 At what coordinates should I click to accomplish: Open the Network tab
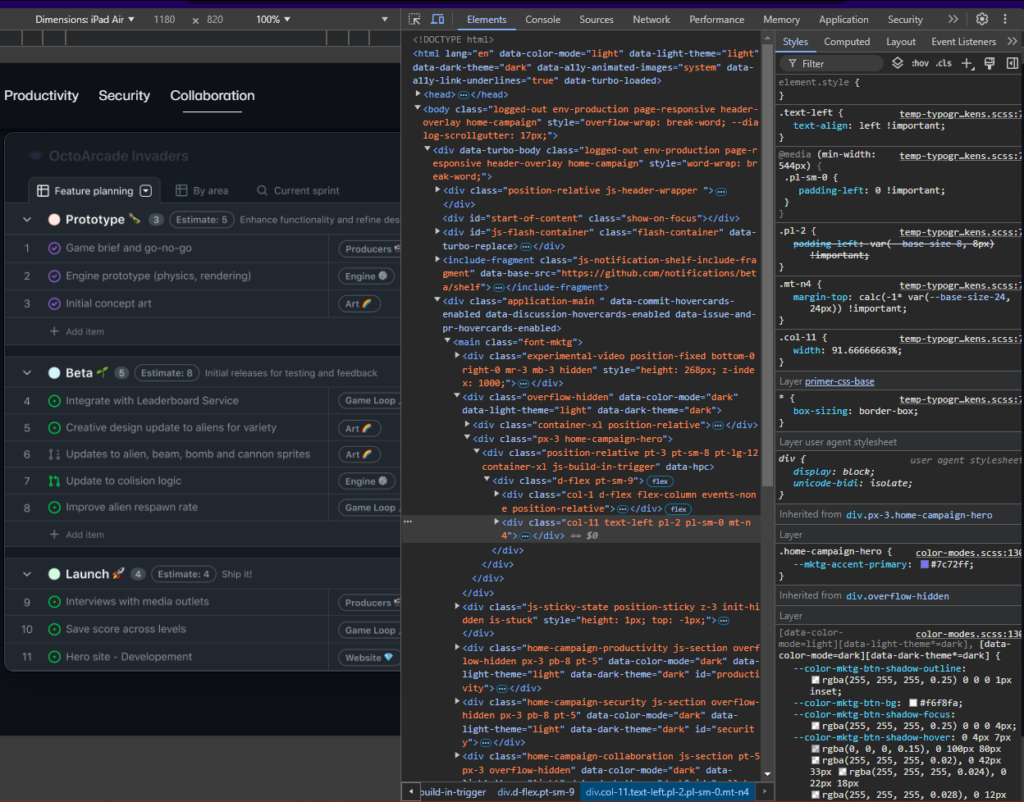pyautogui.click(x=651, y=20)
